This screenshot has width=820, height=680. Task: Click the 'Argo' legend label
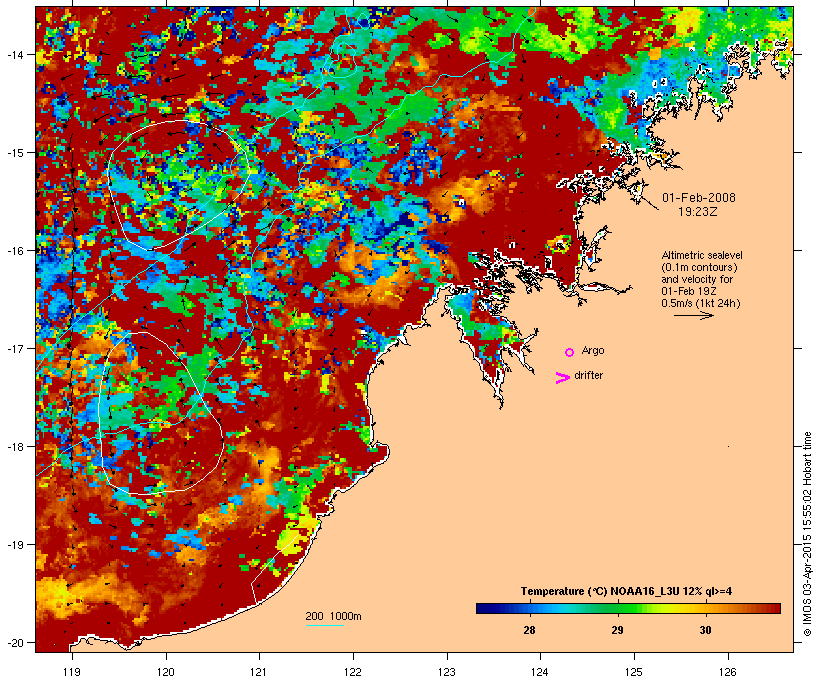pos(593,350)
